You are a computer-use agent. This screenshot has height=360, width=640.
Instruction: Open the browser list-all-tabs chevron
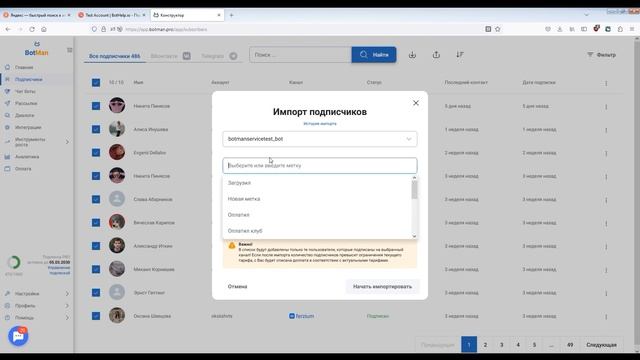click(587, 15)
